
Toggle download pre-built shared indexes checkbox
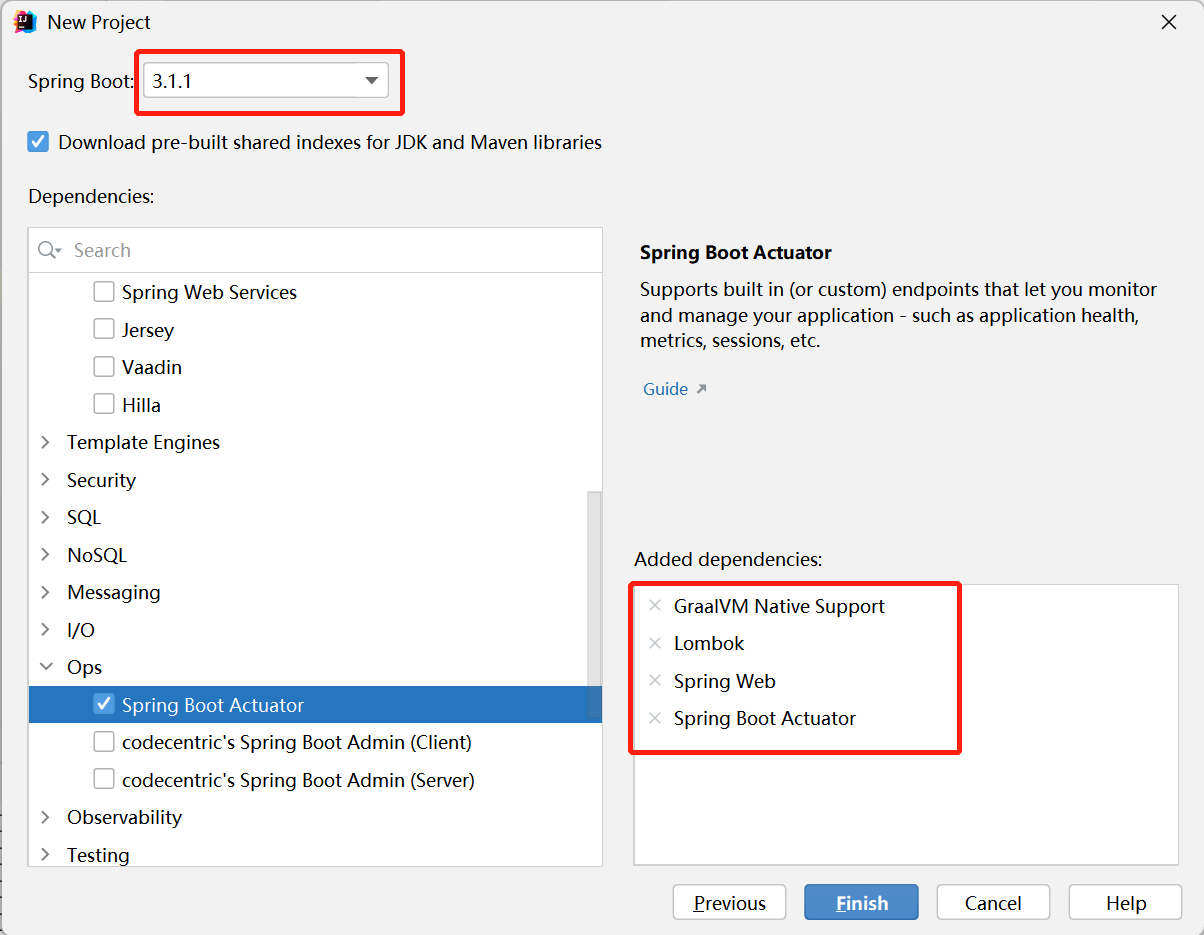click(38, 142)
